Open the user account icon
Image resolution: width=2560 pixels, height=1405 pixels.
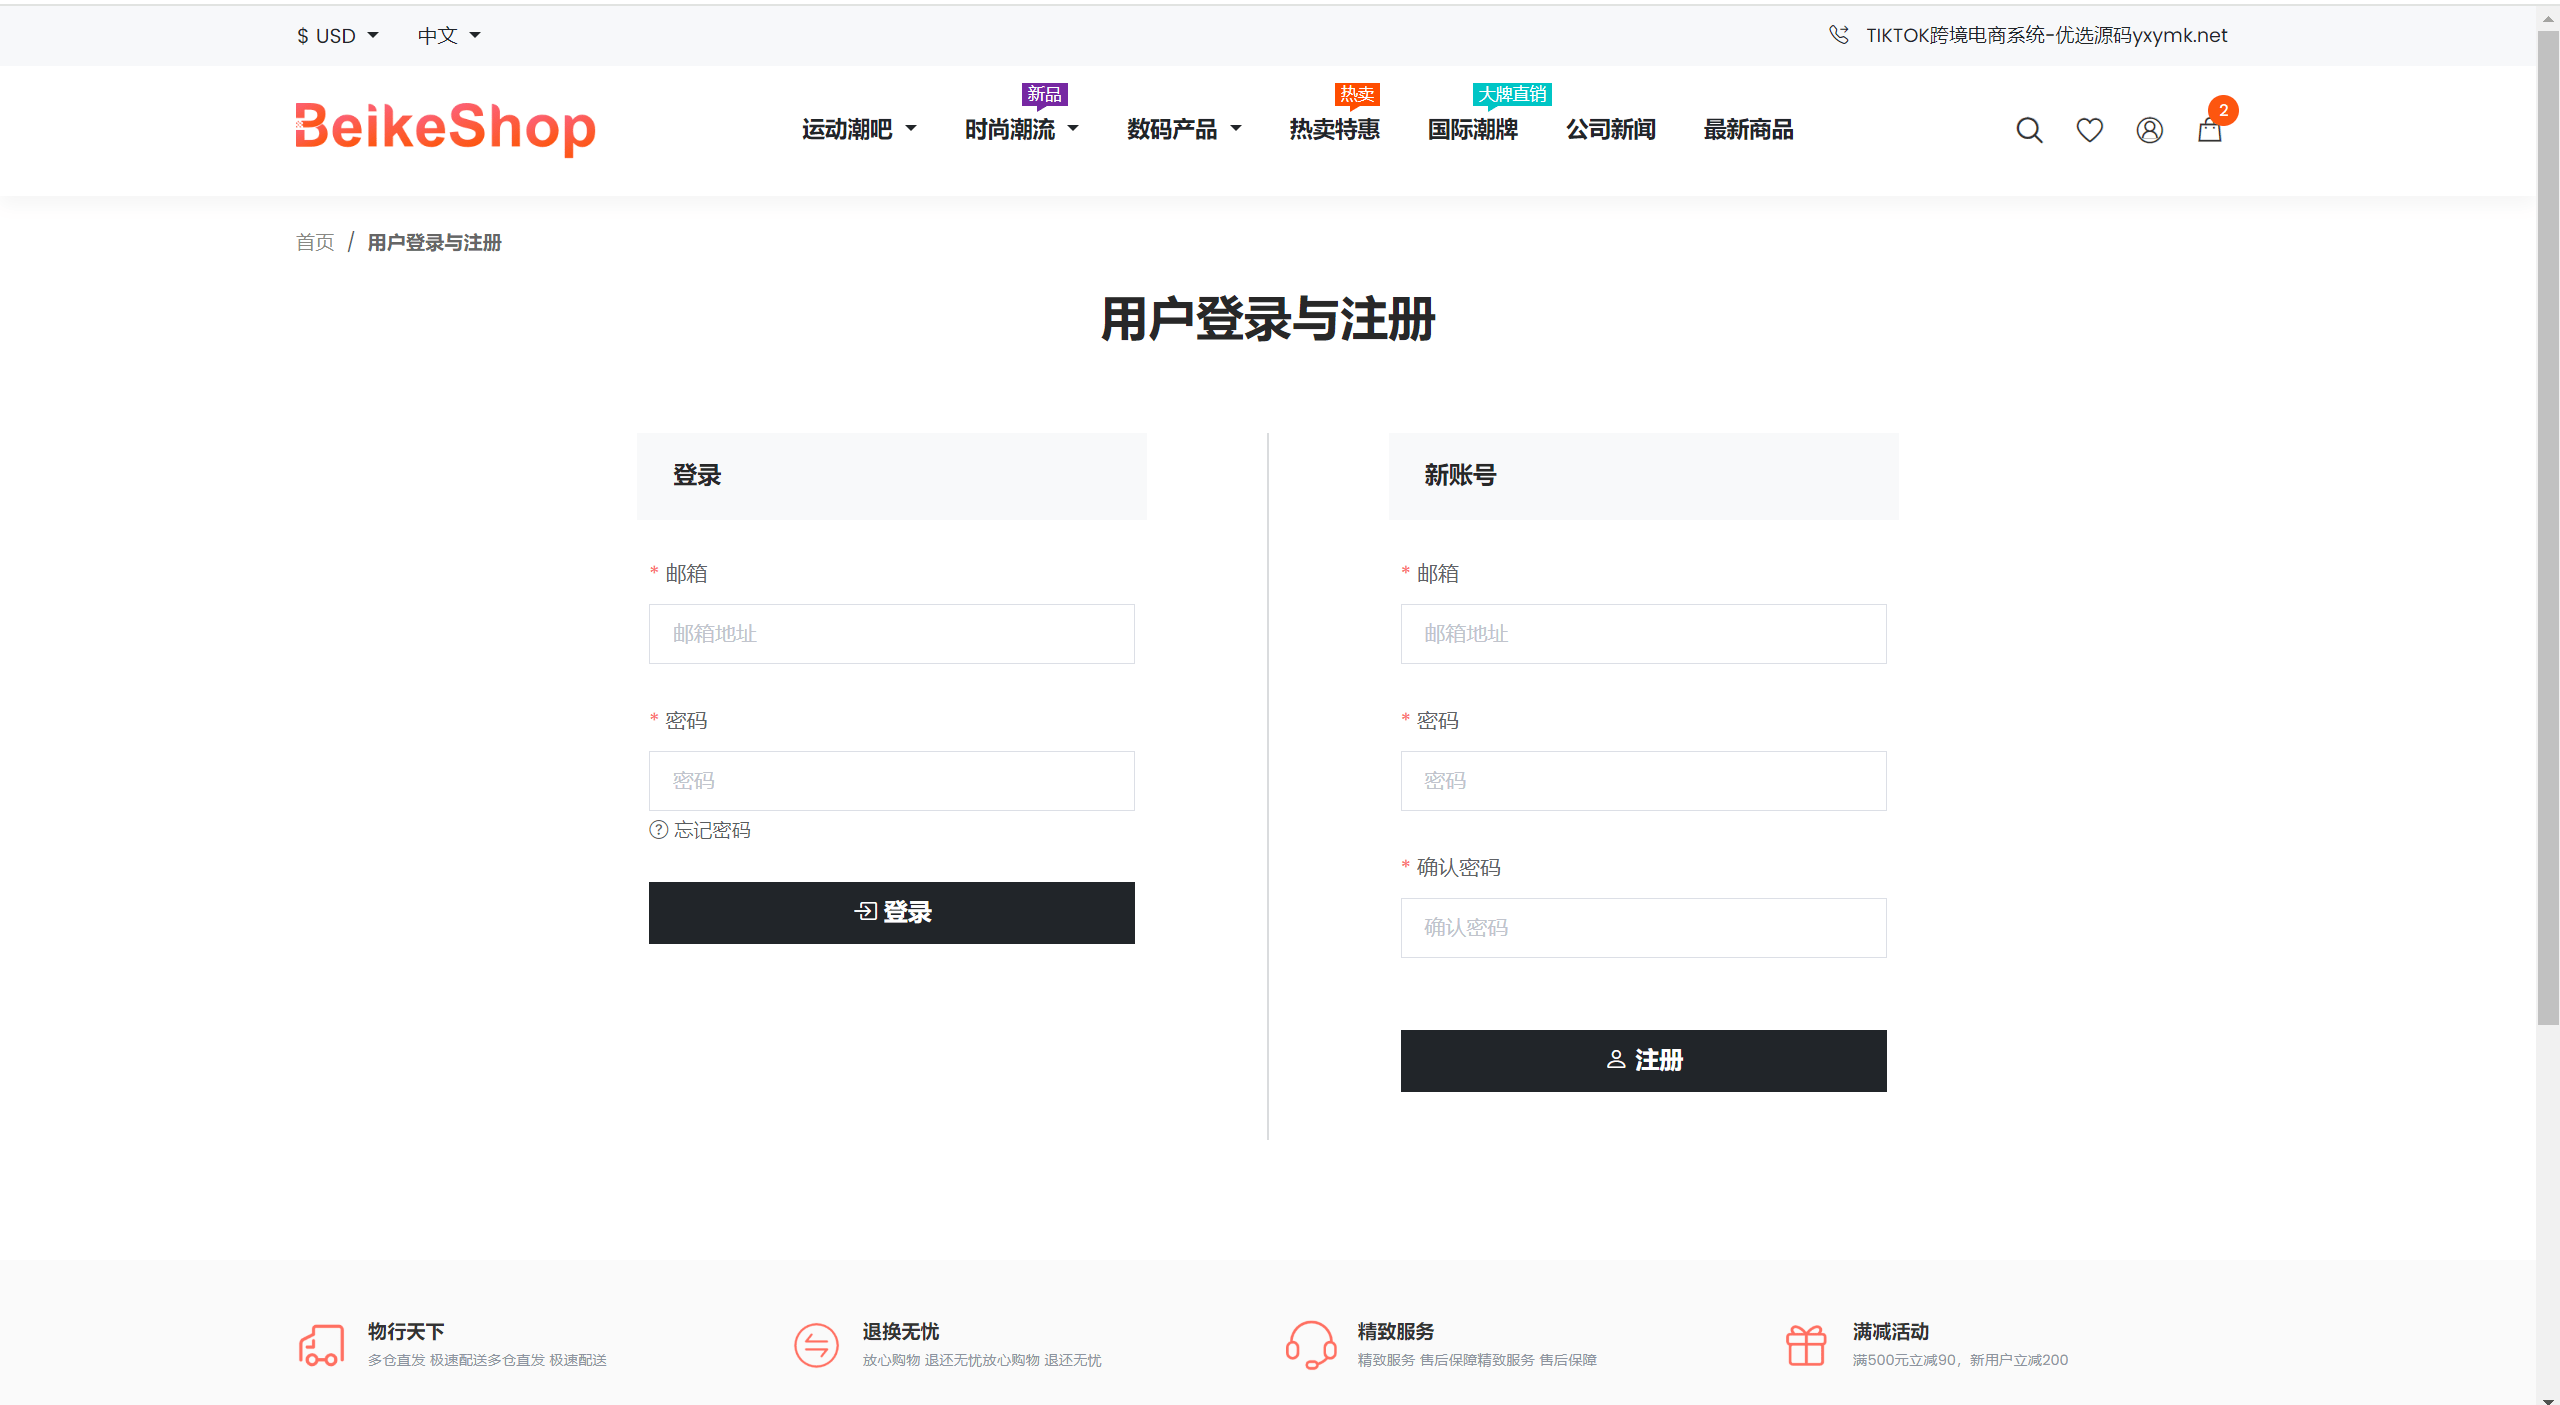2149,130
